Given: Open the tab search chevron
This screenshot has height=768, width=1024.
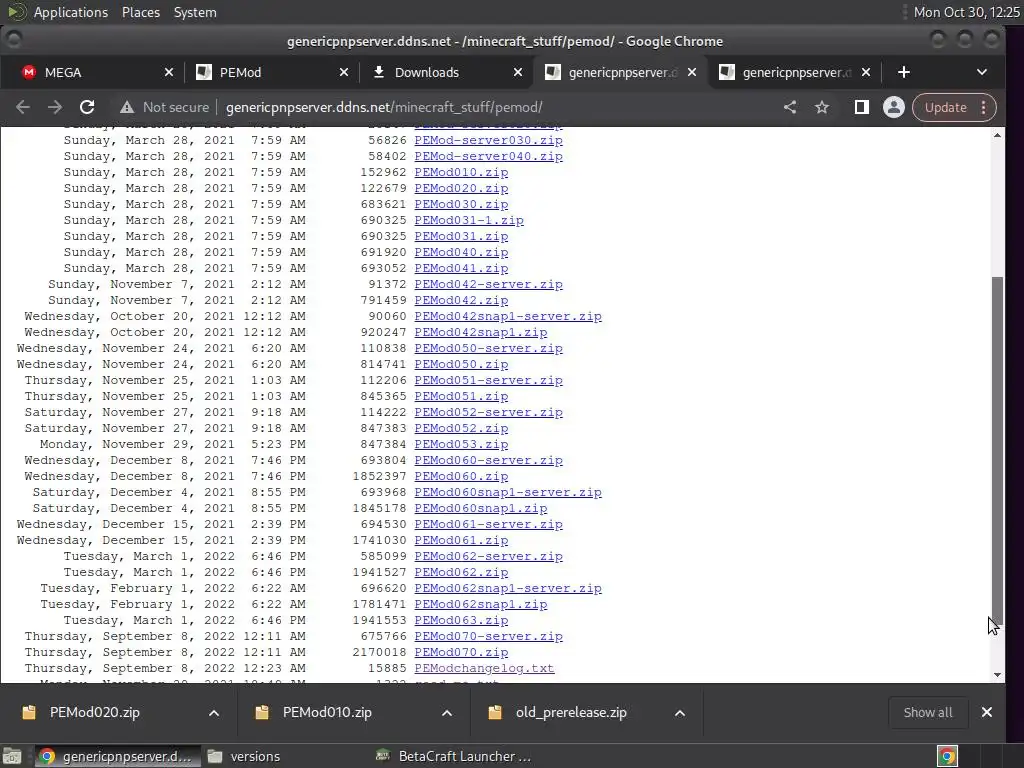Looking at the screenshot, I should pos(982,72).
